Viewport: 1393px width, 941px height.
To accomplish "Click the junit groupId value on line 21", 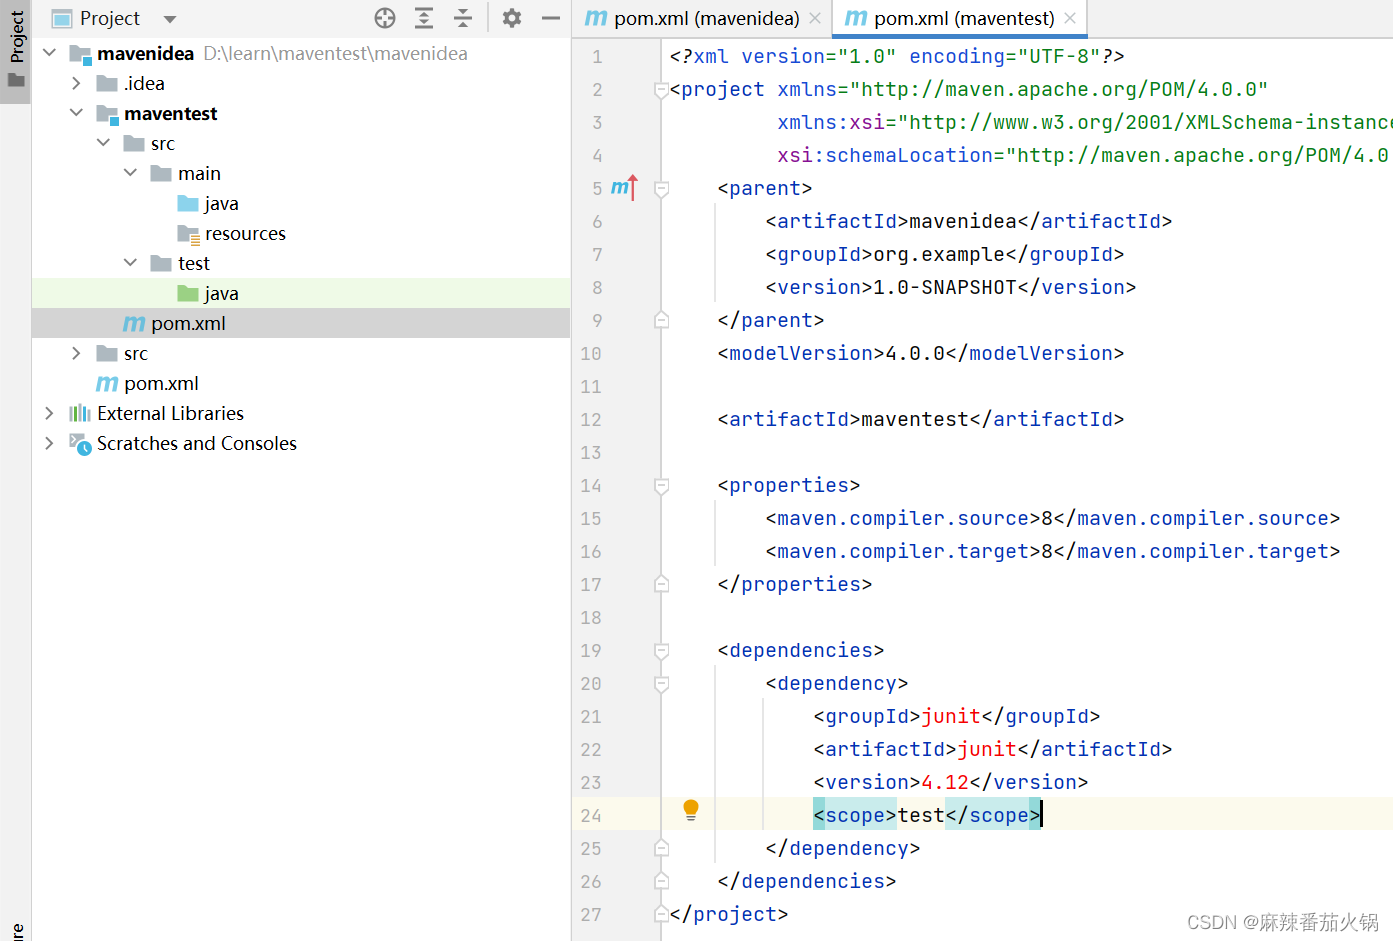I will coord(951,716).
